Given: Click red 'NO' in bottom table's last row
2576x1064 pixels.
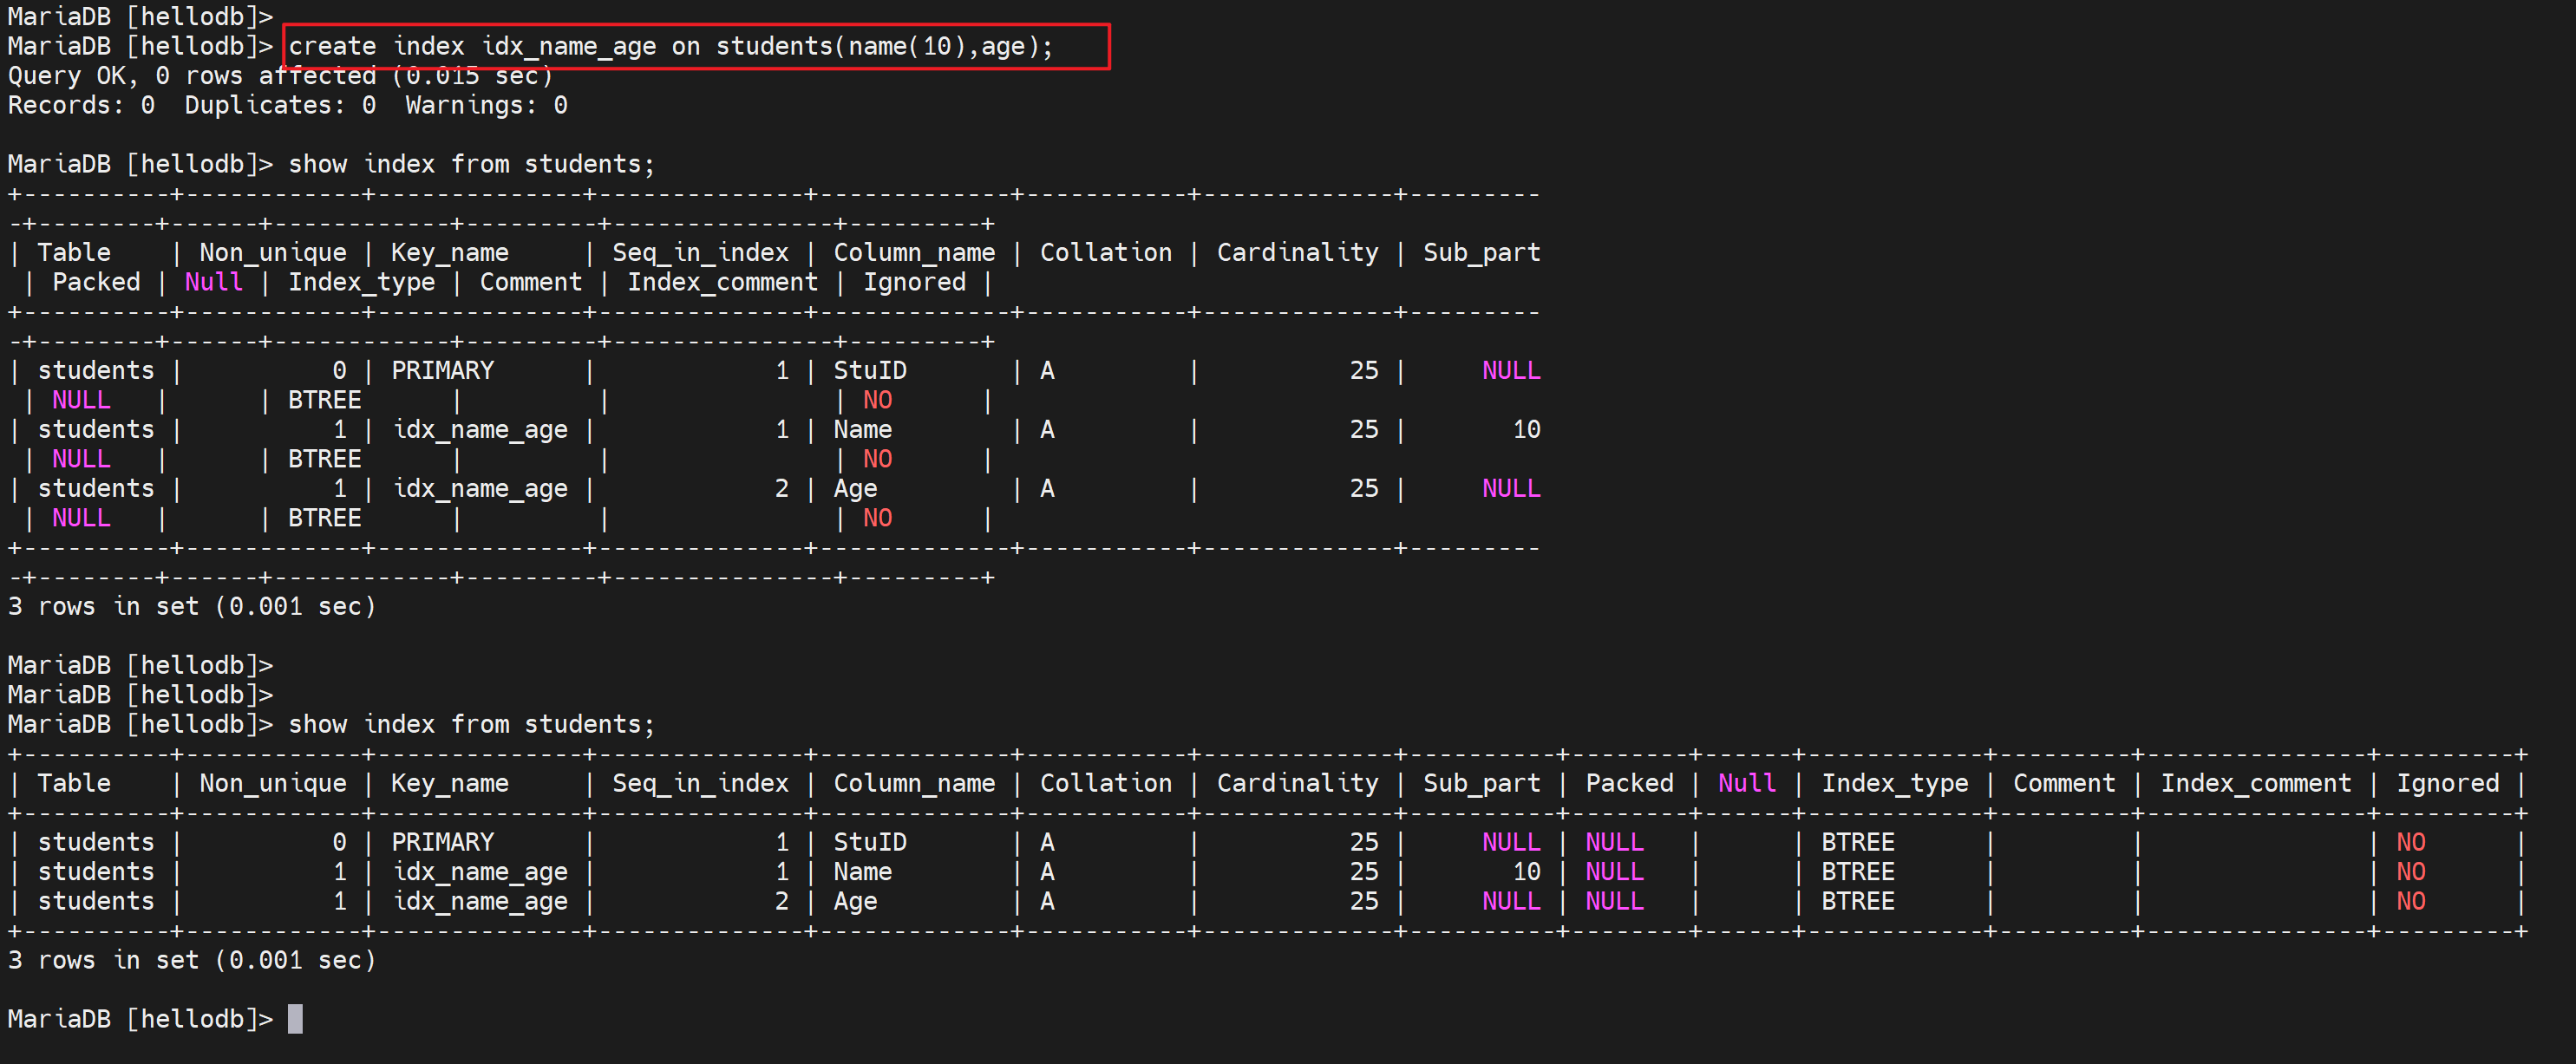Looking at the screenshot, I should click(2410, 901).
